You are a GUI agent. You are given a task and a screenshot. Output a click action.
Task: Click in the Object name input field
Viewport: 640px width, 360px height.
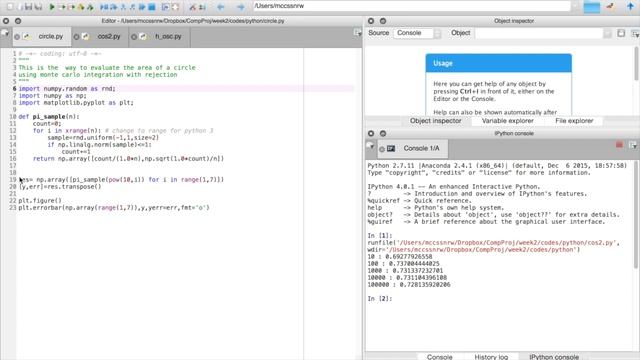click(539, 33)
